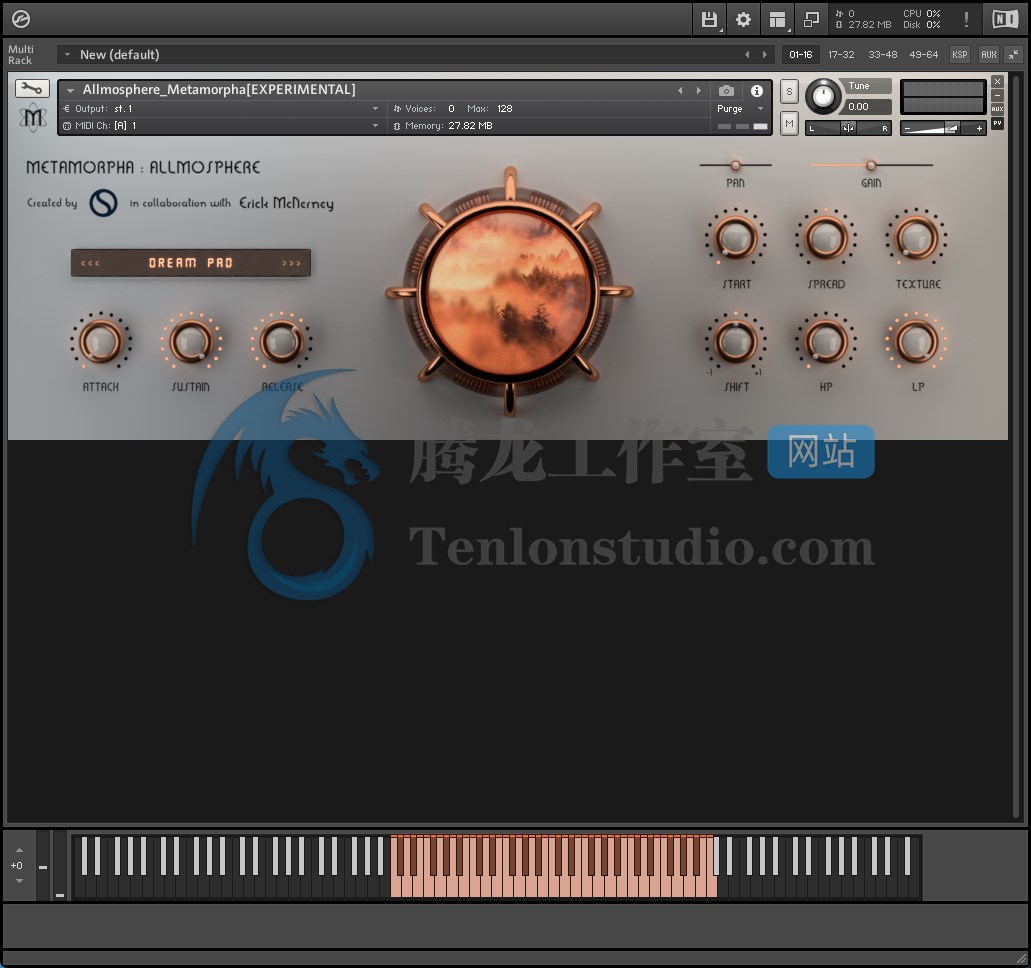Click the instrument volume slider
Screen dimensions: 1031x968
point(944,128)
